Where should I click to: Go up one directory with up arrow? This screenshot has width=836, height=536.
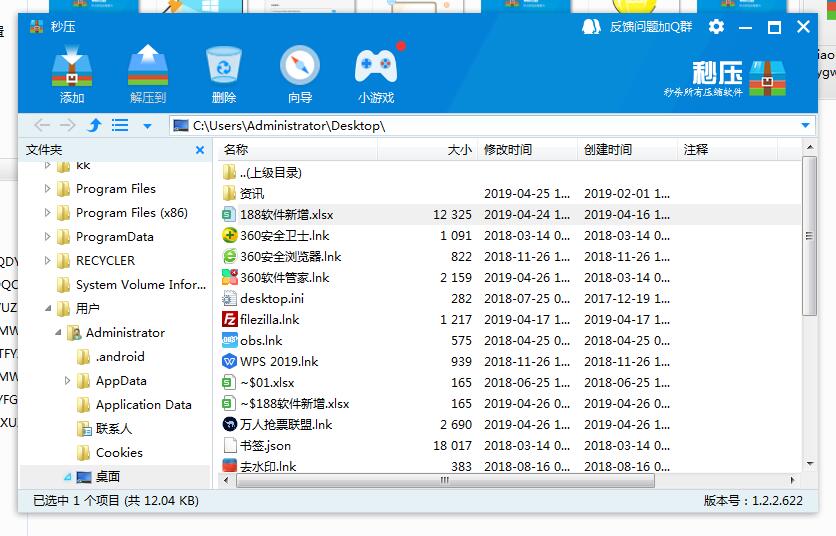94,126
